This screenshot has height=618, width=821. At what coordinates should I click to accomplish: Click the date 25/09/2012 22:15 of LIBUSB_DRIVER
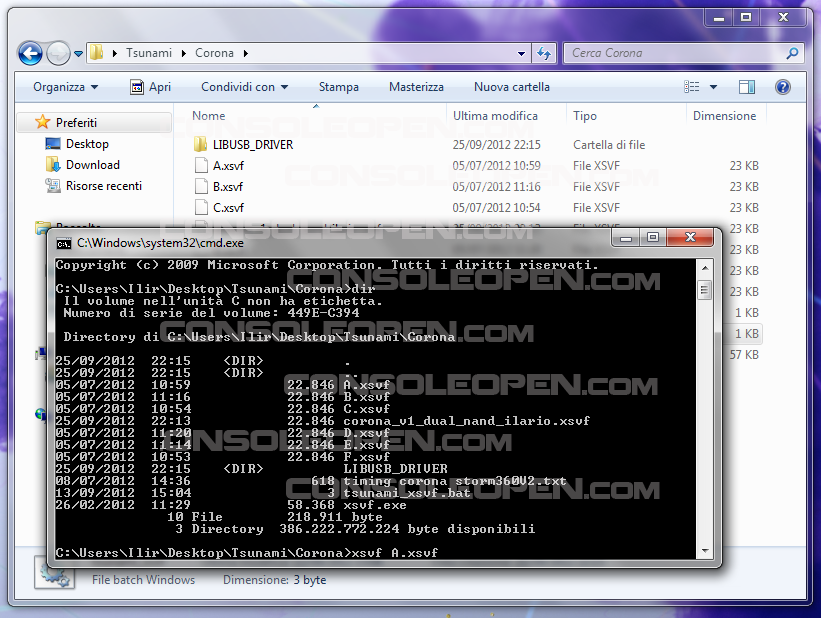pos(496,145)
